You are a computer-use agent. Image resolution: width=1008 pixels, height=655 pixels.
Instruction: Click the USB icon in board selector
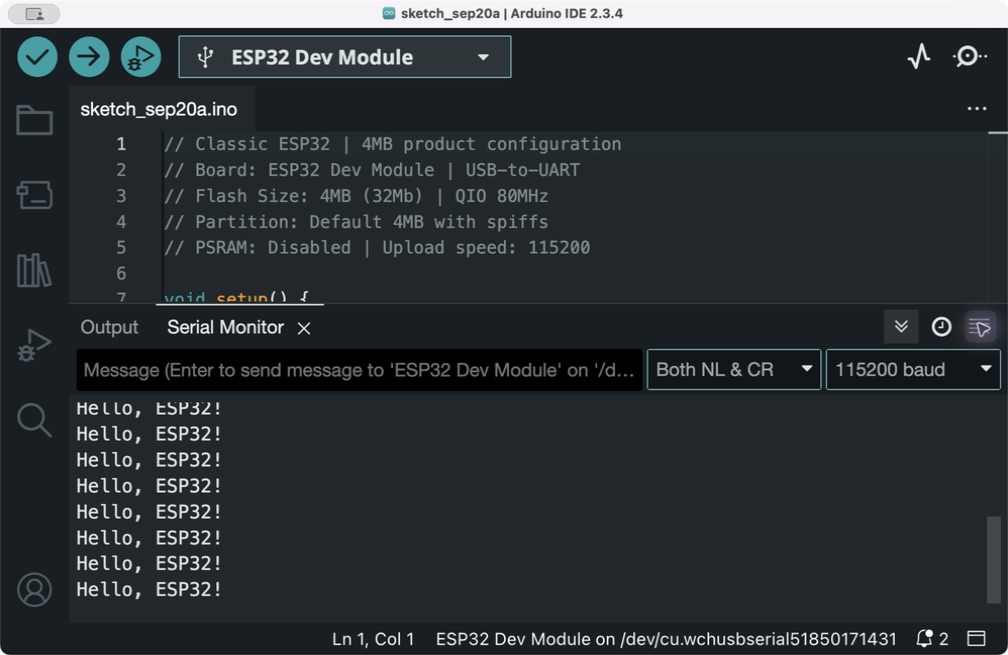coord(205,57)
